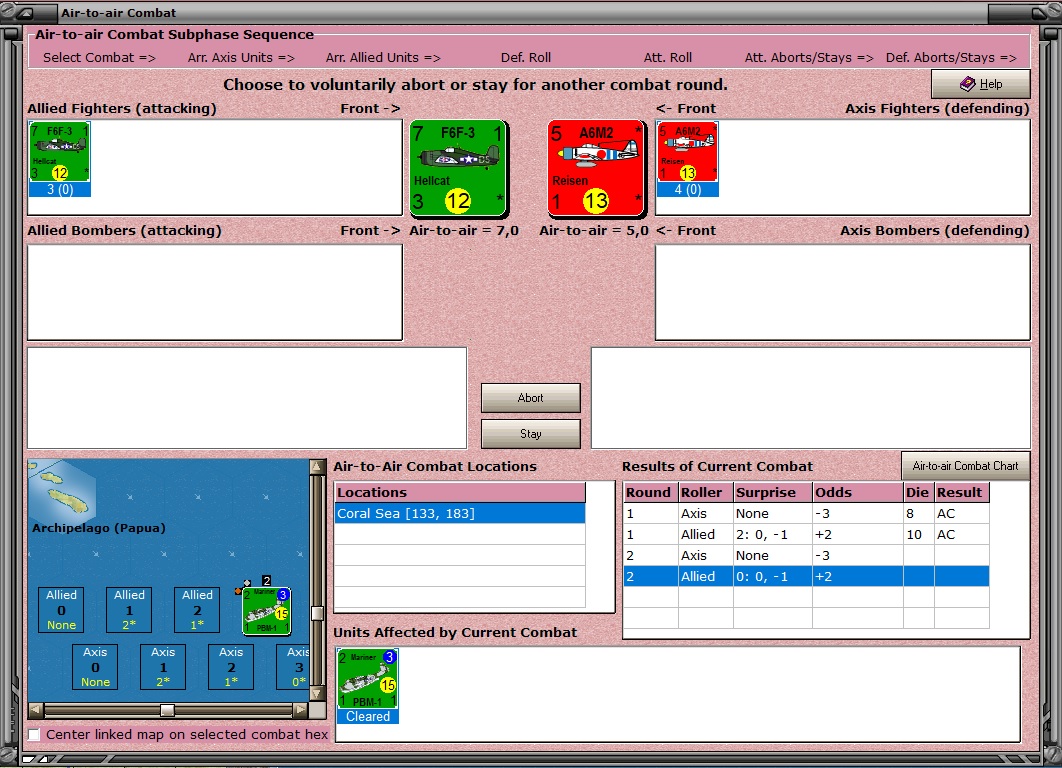The width and height of the screenshot is (1062, 768).
Task: Click the 4 (0) label under Reisen counter
Action: tap(687, 190)
